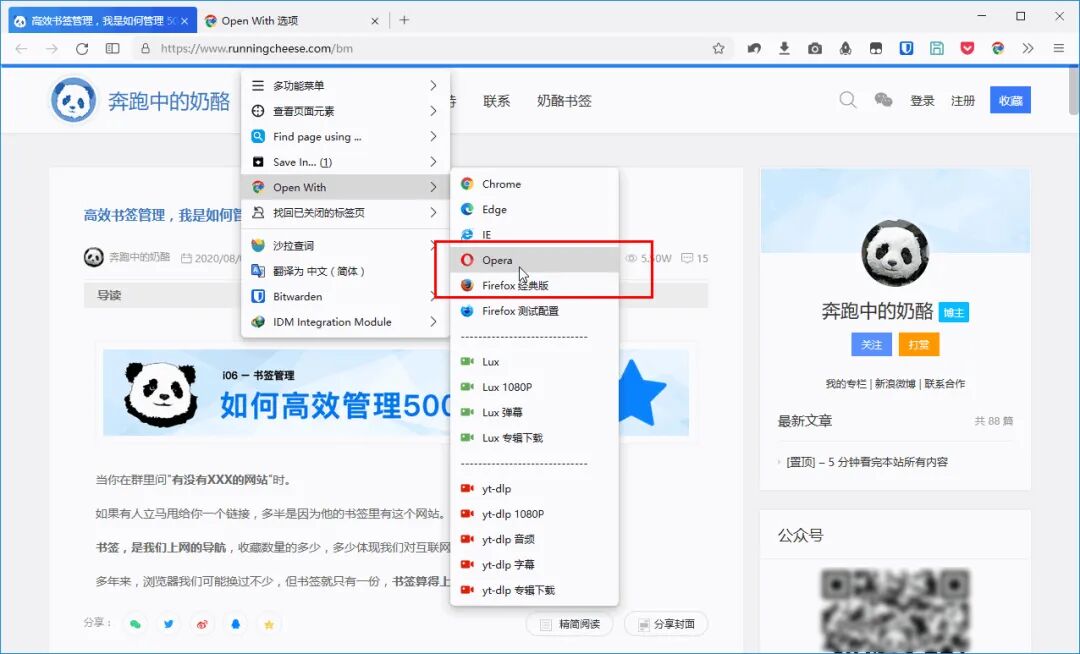Open link with Opera
The image size is (1080, 654).
pos(534,260)
